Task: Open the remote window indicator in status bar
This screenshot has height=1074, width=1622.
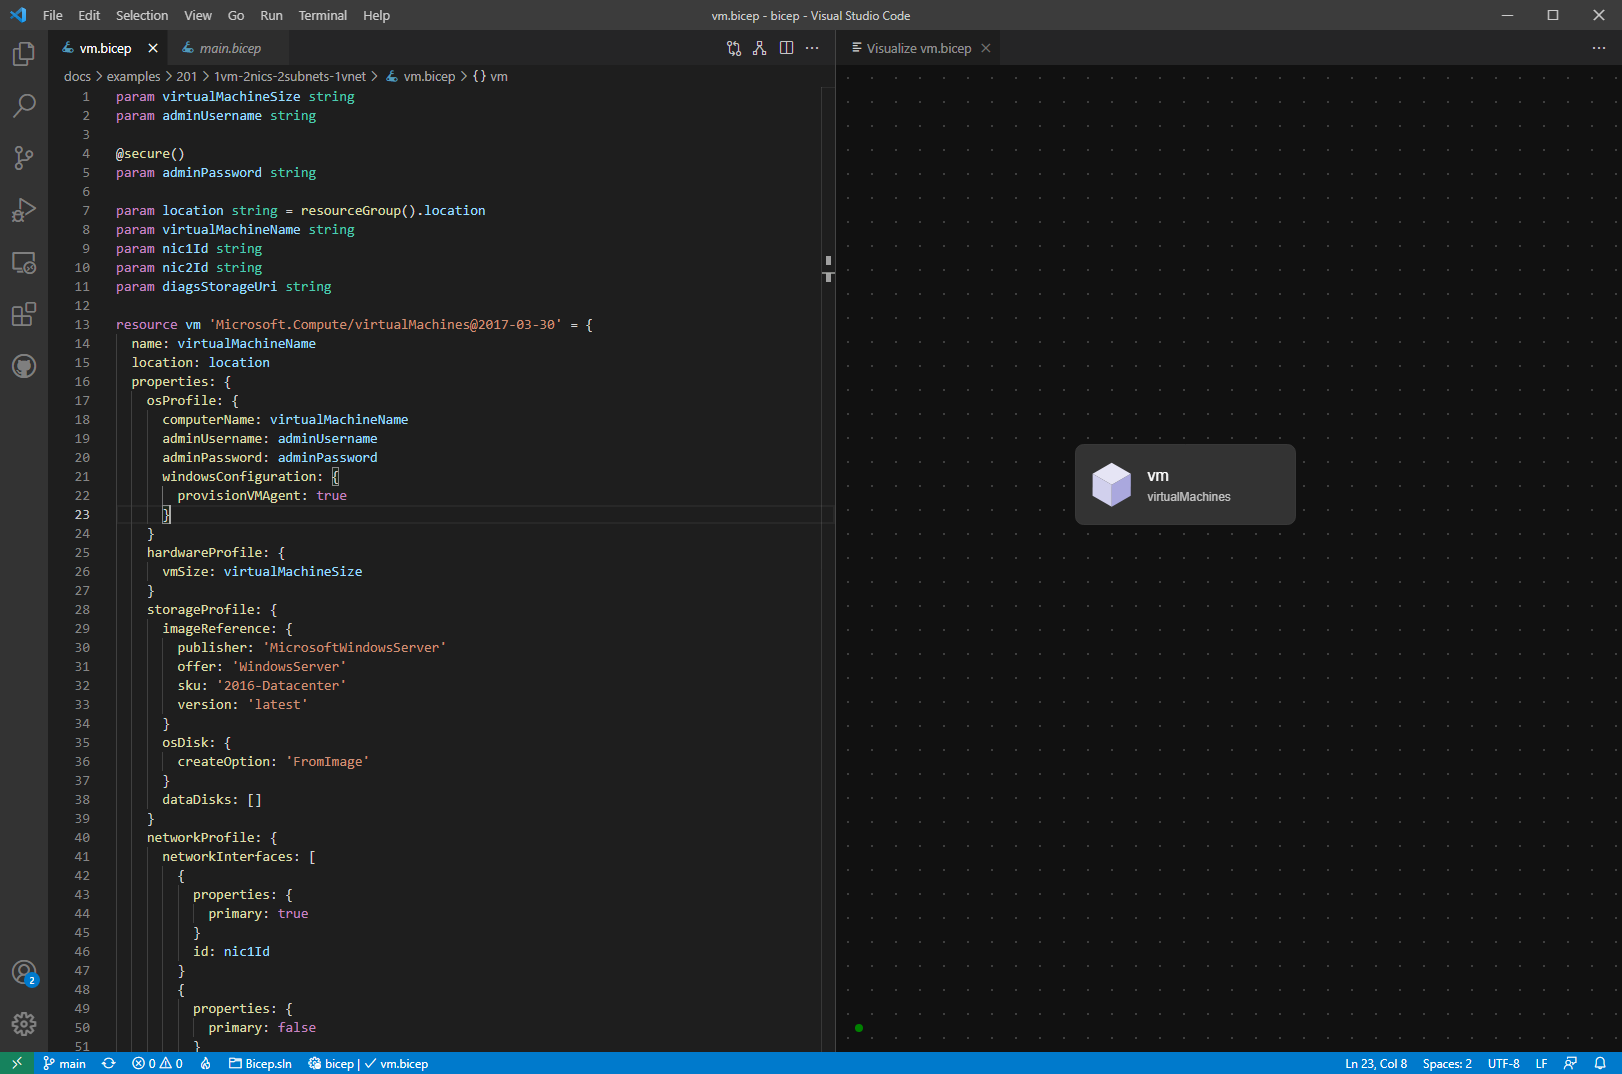Action: [x=17, y=1063]
